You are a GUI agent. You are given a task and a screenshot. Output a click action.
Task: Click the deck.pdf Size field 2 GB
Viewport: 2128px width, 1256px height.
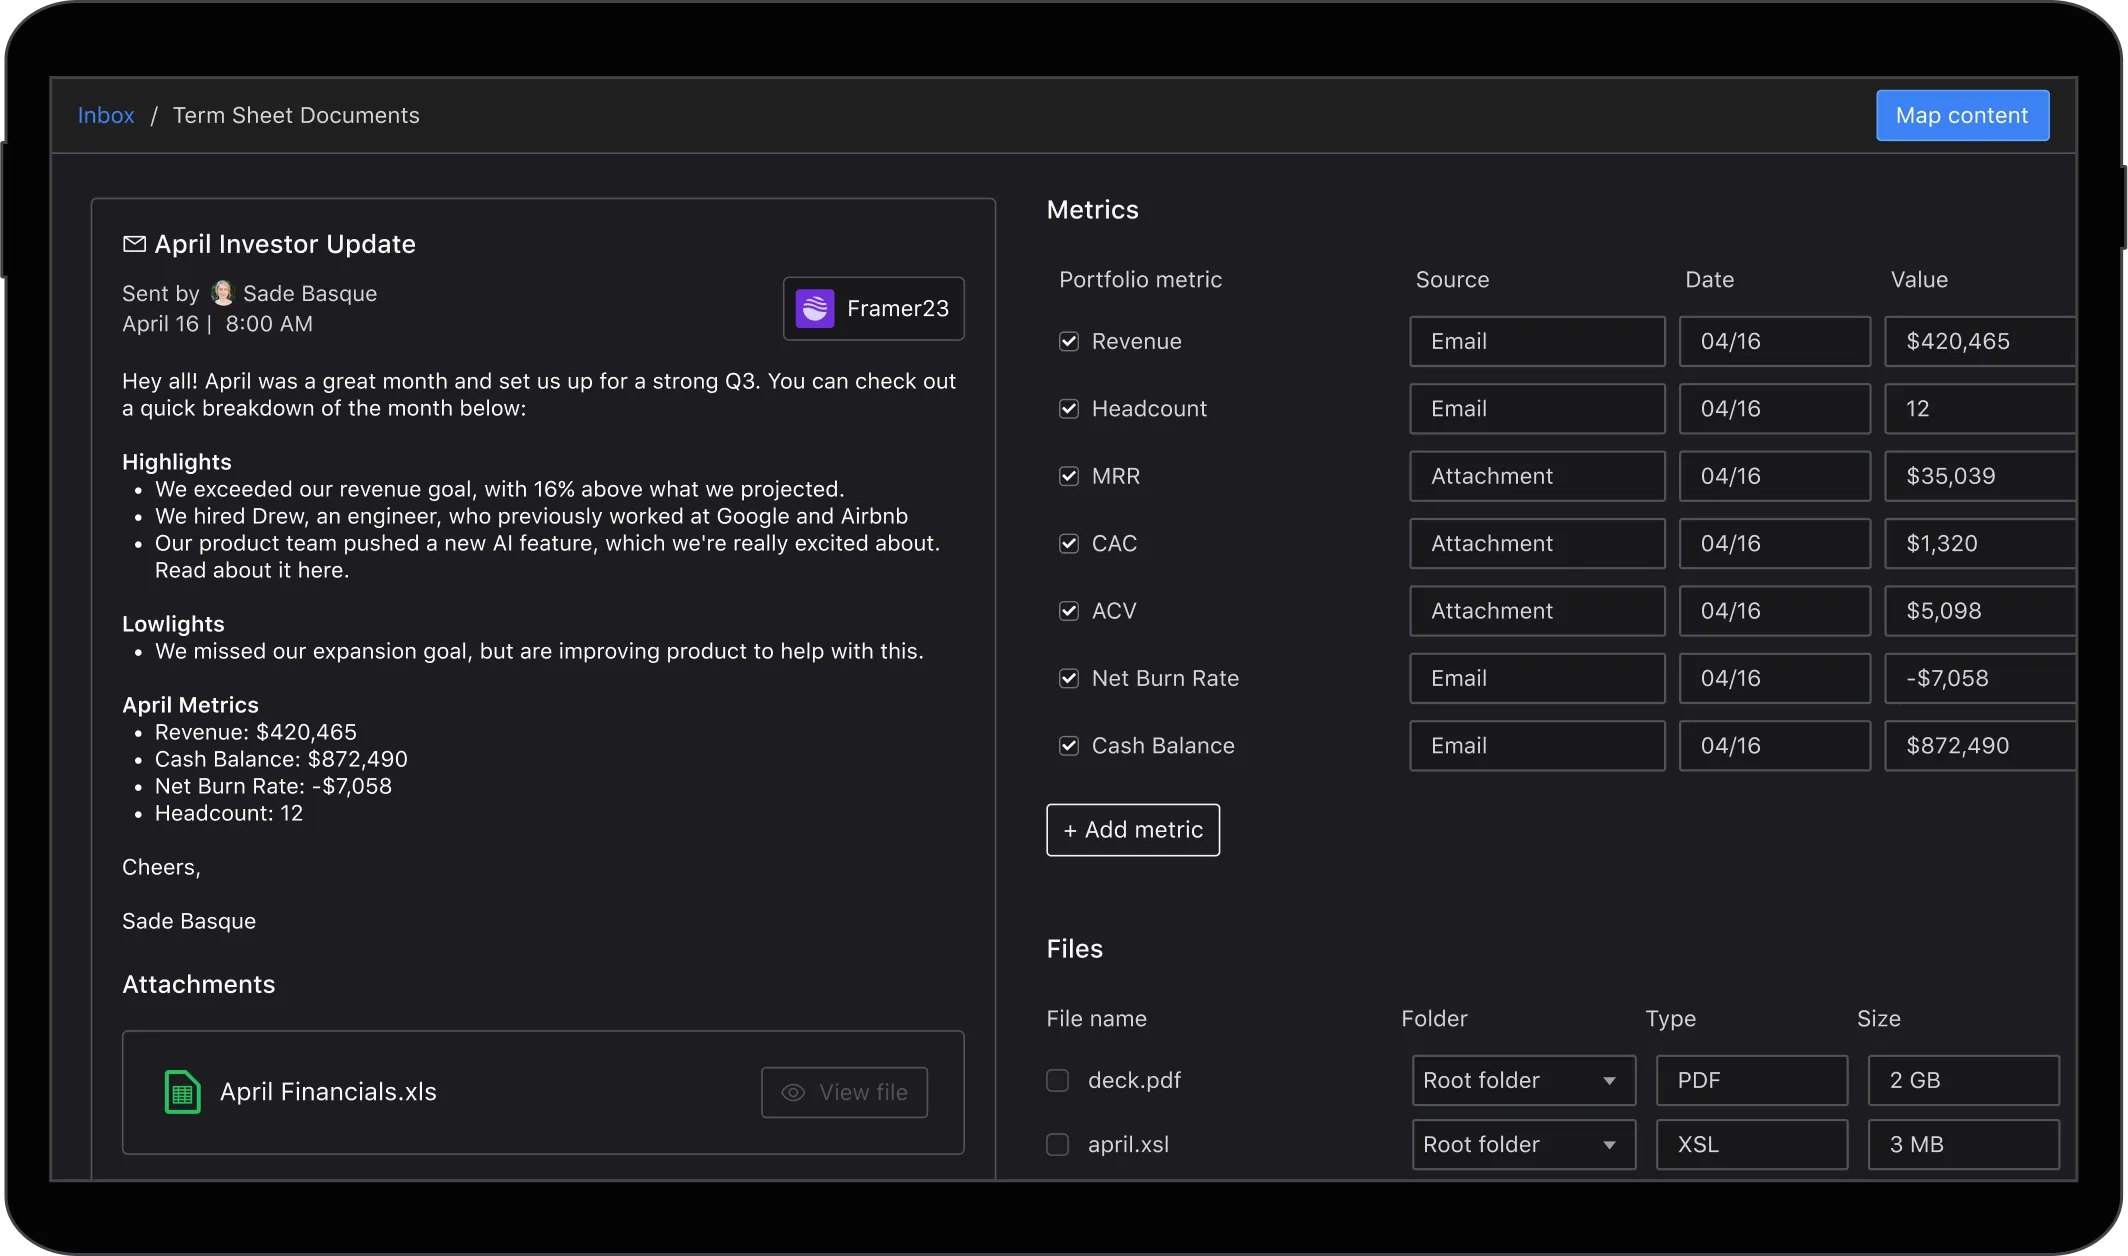click(x=1963, y=1080)
